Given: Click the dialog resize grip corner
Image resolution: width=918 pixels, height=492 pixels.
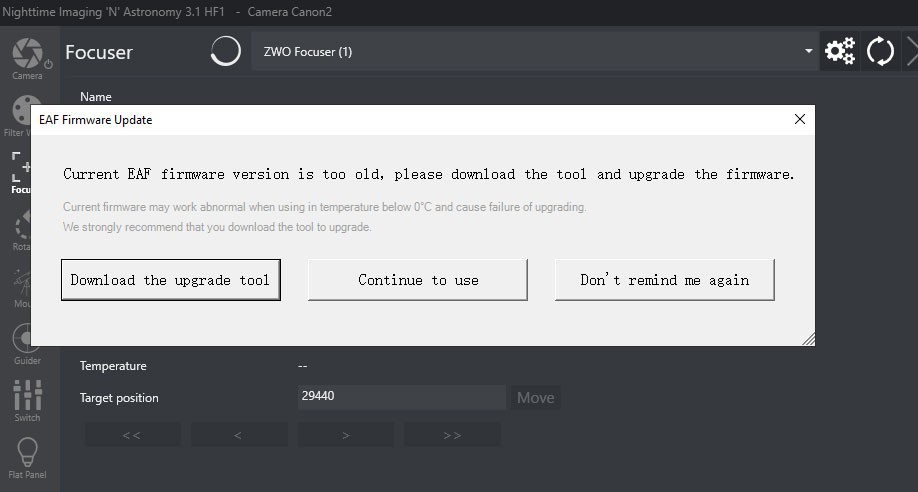Looking at the screenshot, I should click(x=808, y=340).
